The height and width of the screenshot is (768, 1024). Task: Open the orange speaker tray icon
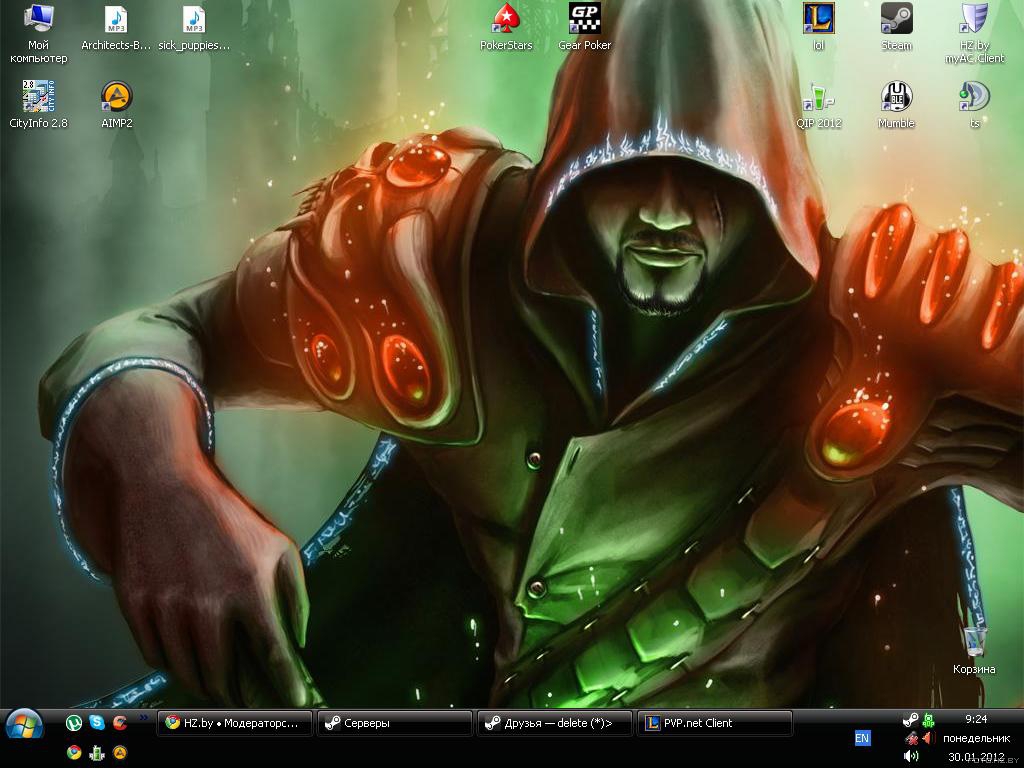coord(928,739)
